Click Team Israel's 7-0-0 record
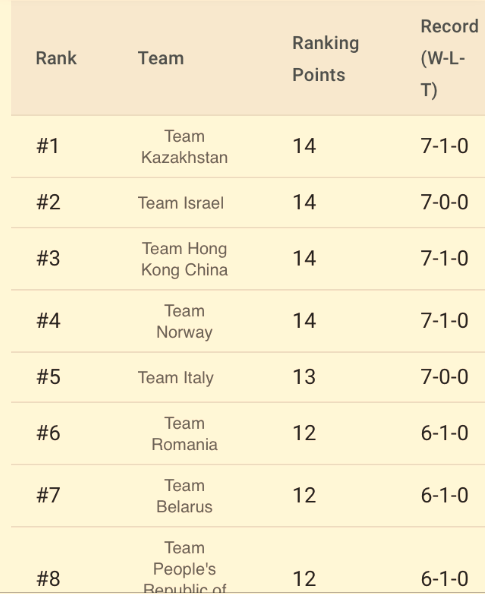 (x=444, y=202)
